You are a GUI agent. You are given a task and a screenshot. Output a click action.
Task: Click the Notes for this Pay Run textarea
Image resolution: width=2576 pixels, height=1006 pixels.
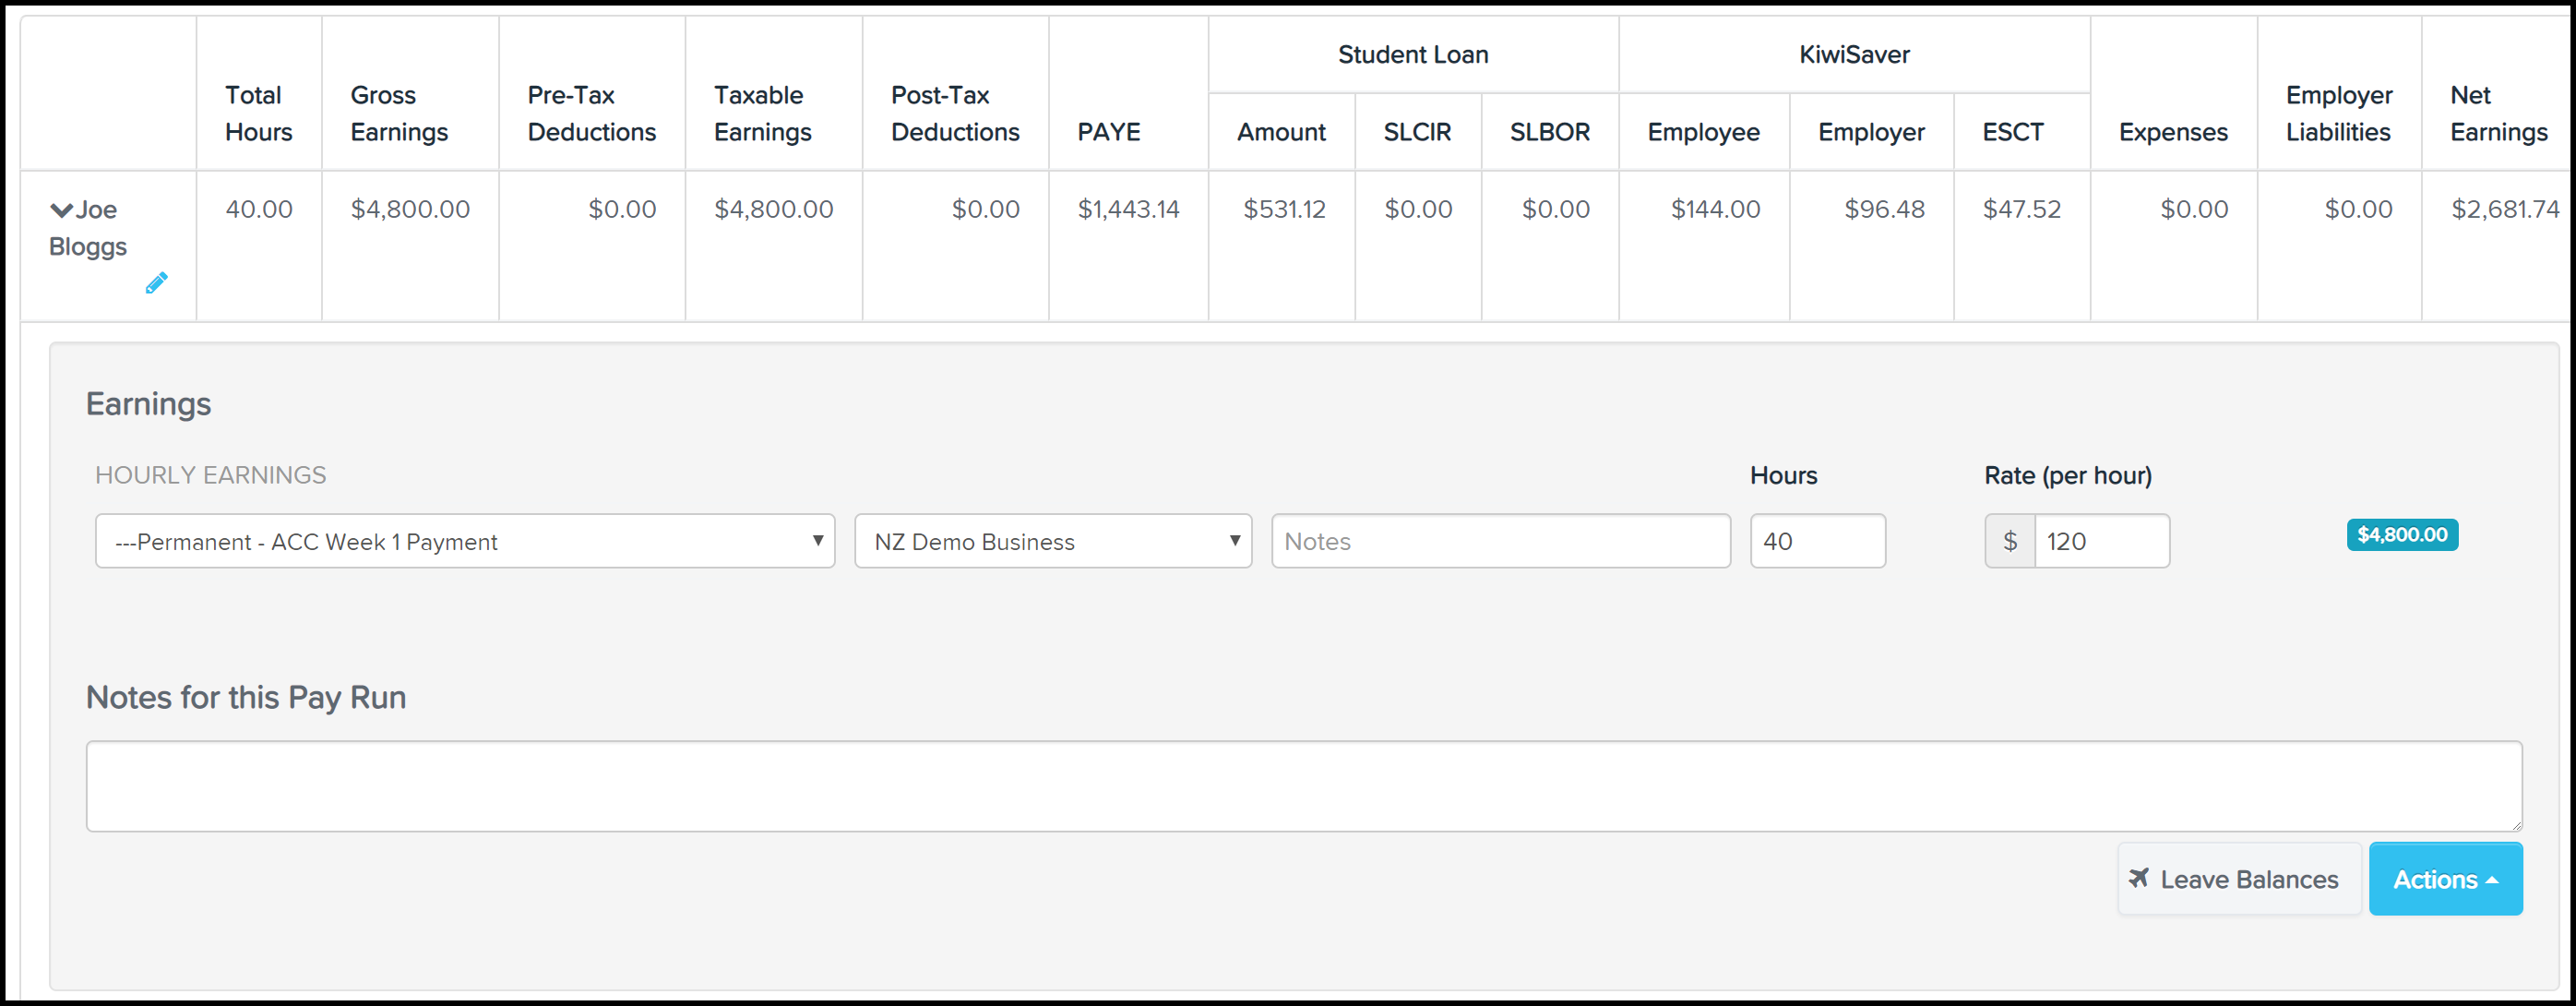click(x=1303, y=786)
